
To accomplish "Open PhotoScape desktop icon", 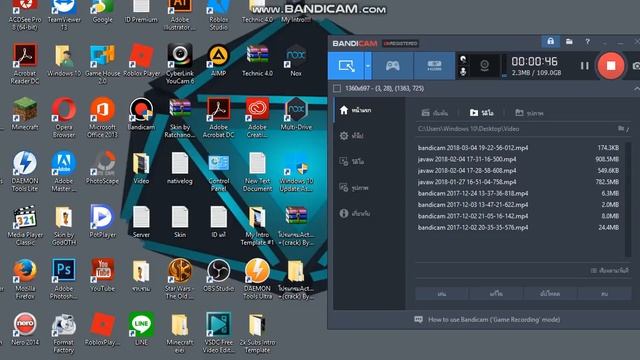I will [x=102, y=168].
